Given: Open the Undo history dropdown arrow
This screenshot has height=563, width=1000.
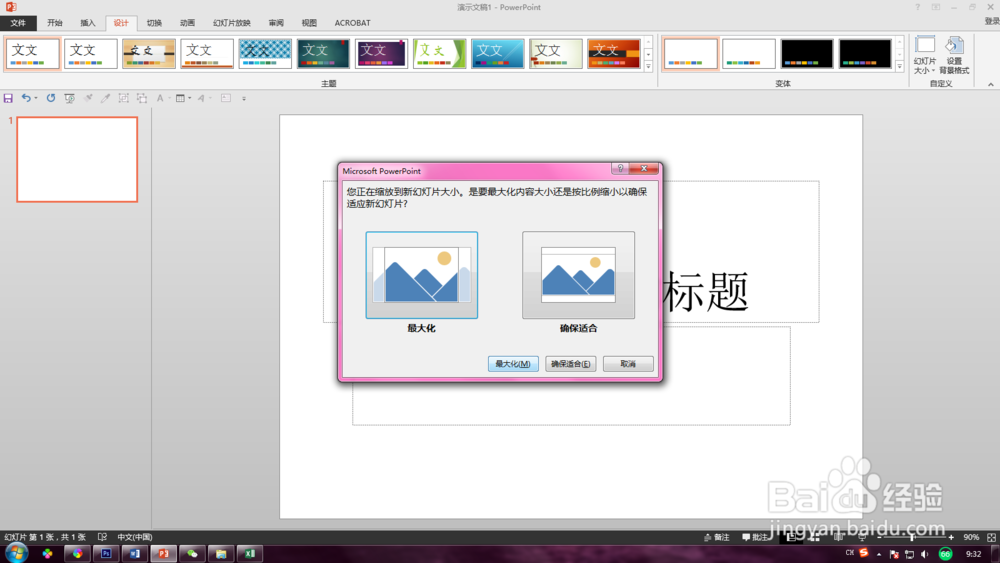Looking at the screenshot, I should pos(36,98).
